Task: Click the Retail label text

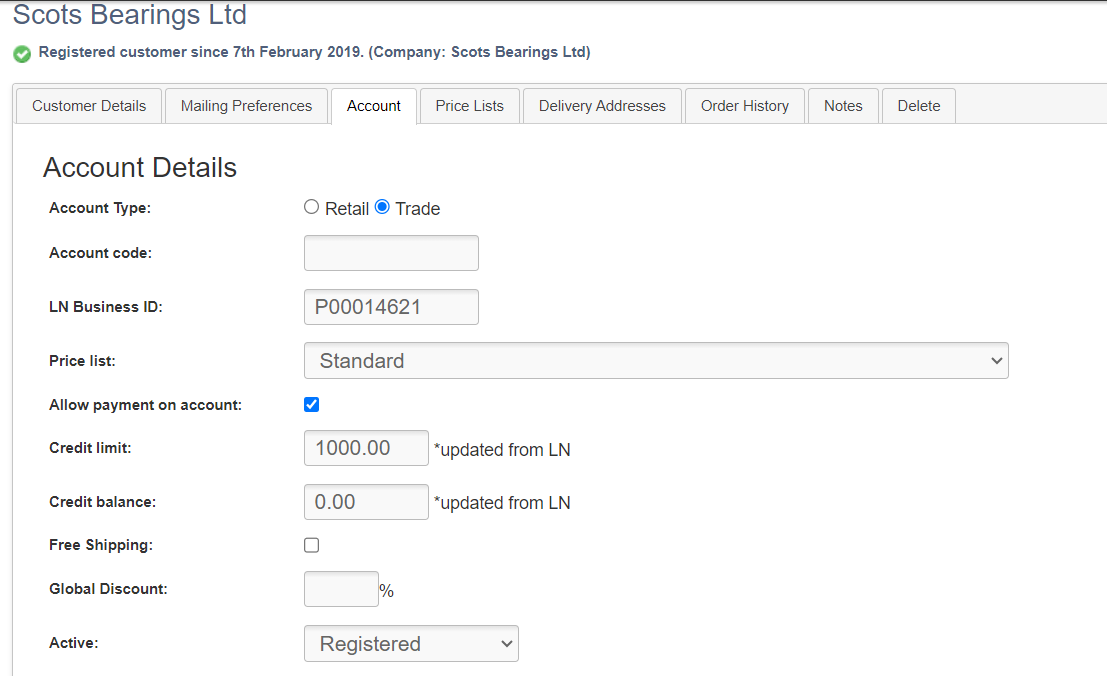Action: click(347, 209)
